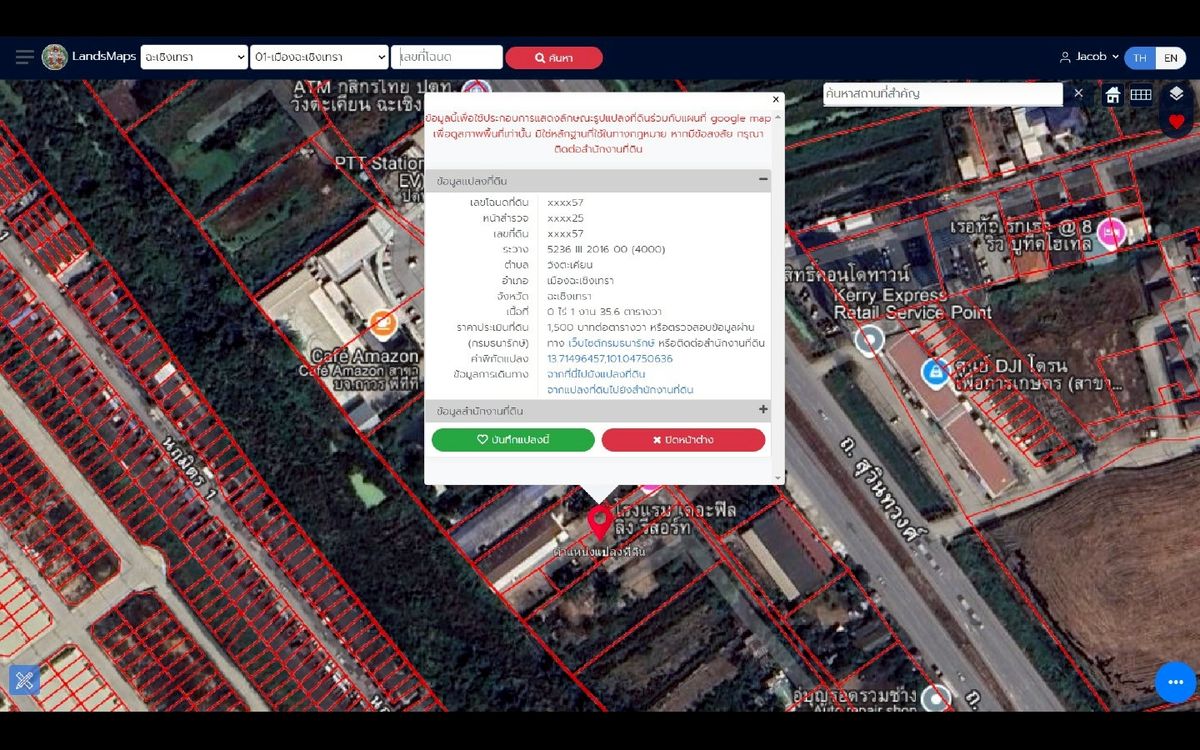
Task: Open the district dropdown 01-เมืองฉะเชิงเทรา
Action: point(319,57)
